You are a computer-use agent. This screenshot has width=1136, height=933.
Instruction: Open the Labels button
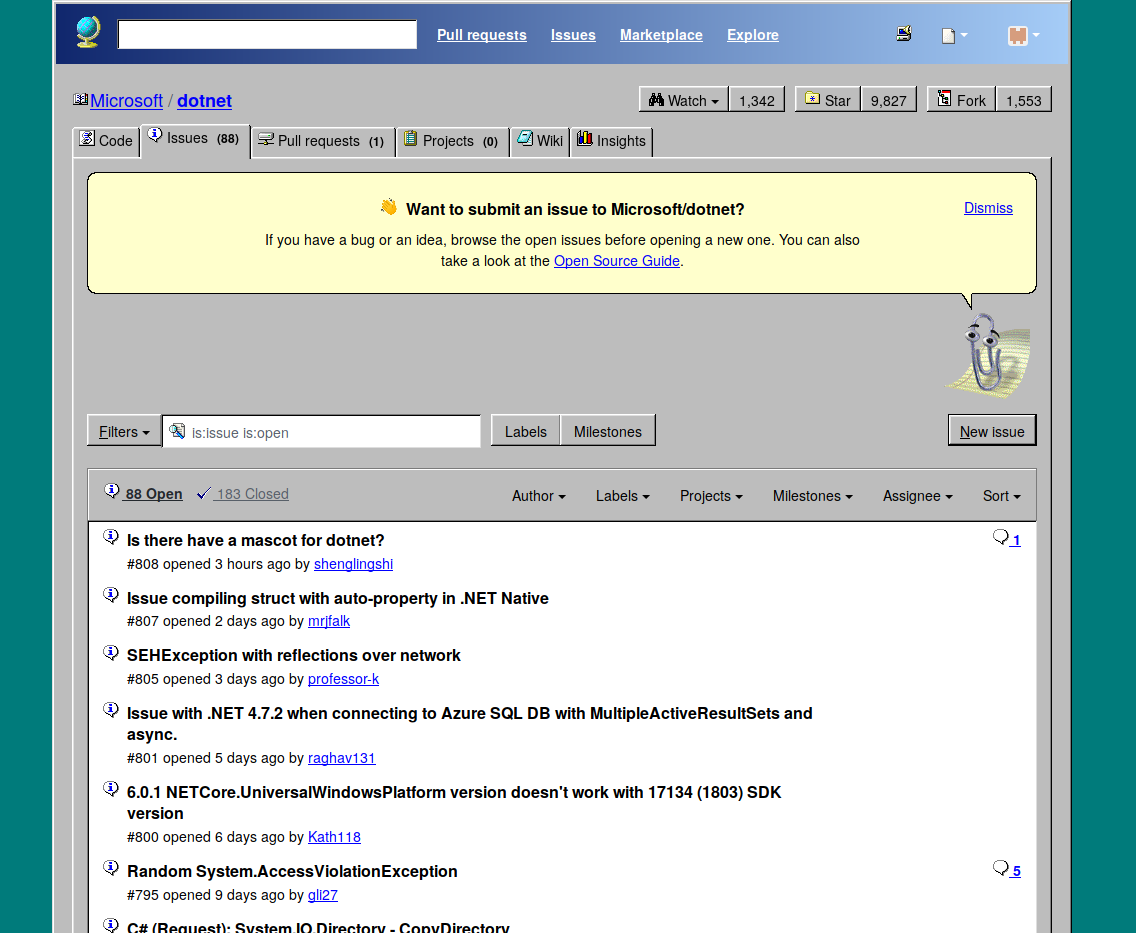tap(525, 432)
